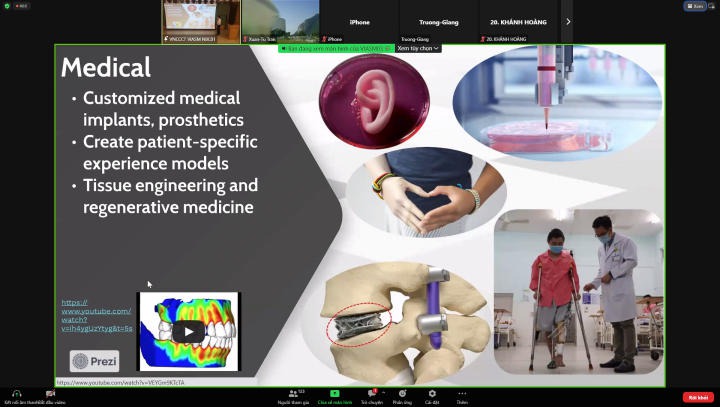The height and width of the screenshot is (407, 720).
Task: Click the green share screen icon
Action: (x=335, y=394)
